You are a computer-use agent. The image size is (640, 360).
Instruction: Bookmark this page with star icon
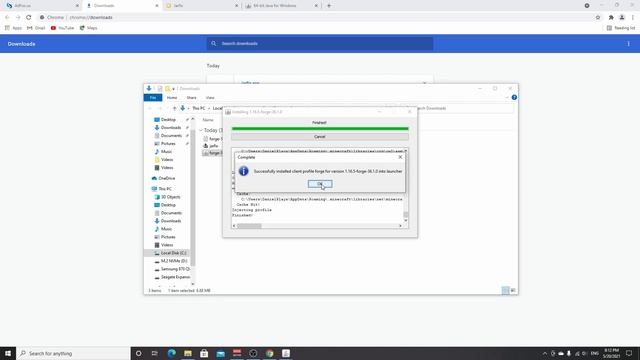point(598,17)
